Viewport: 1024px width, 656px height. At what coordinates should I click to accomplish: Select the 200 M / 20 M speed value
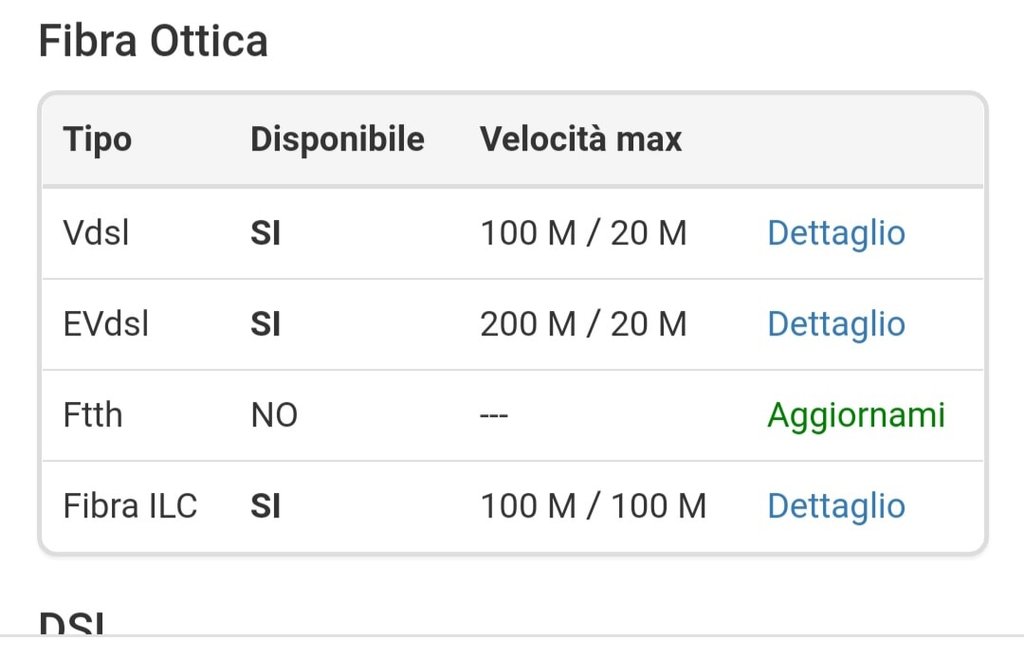click(x=583, y=324)
